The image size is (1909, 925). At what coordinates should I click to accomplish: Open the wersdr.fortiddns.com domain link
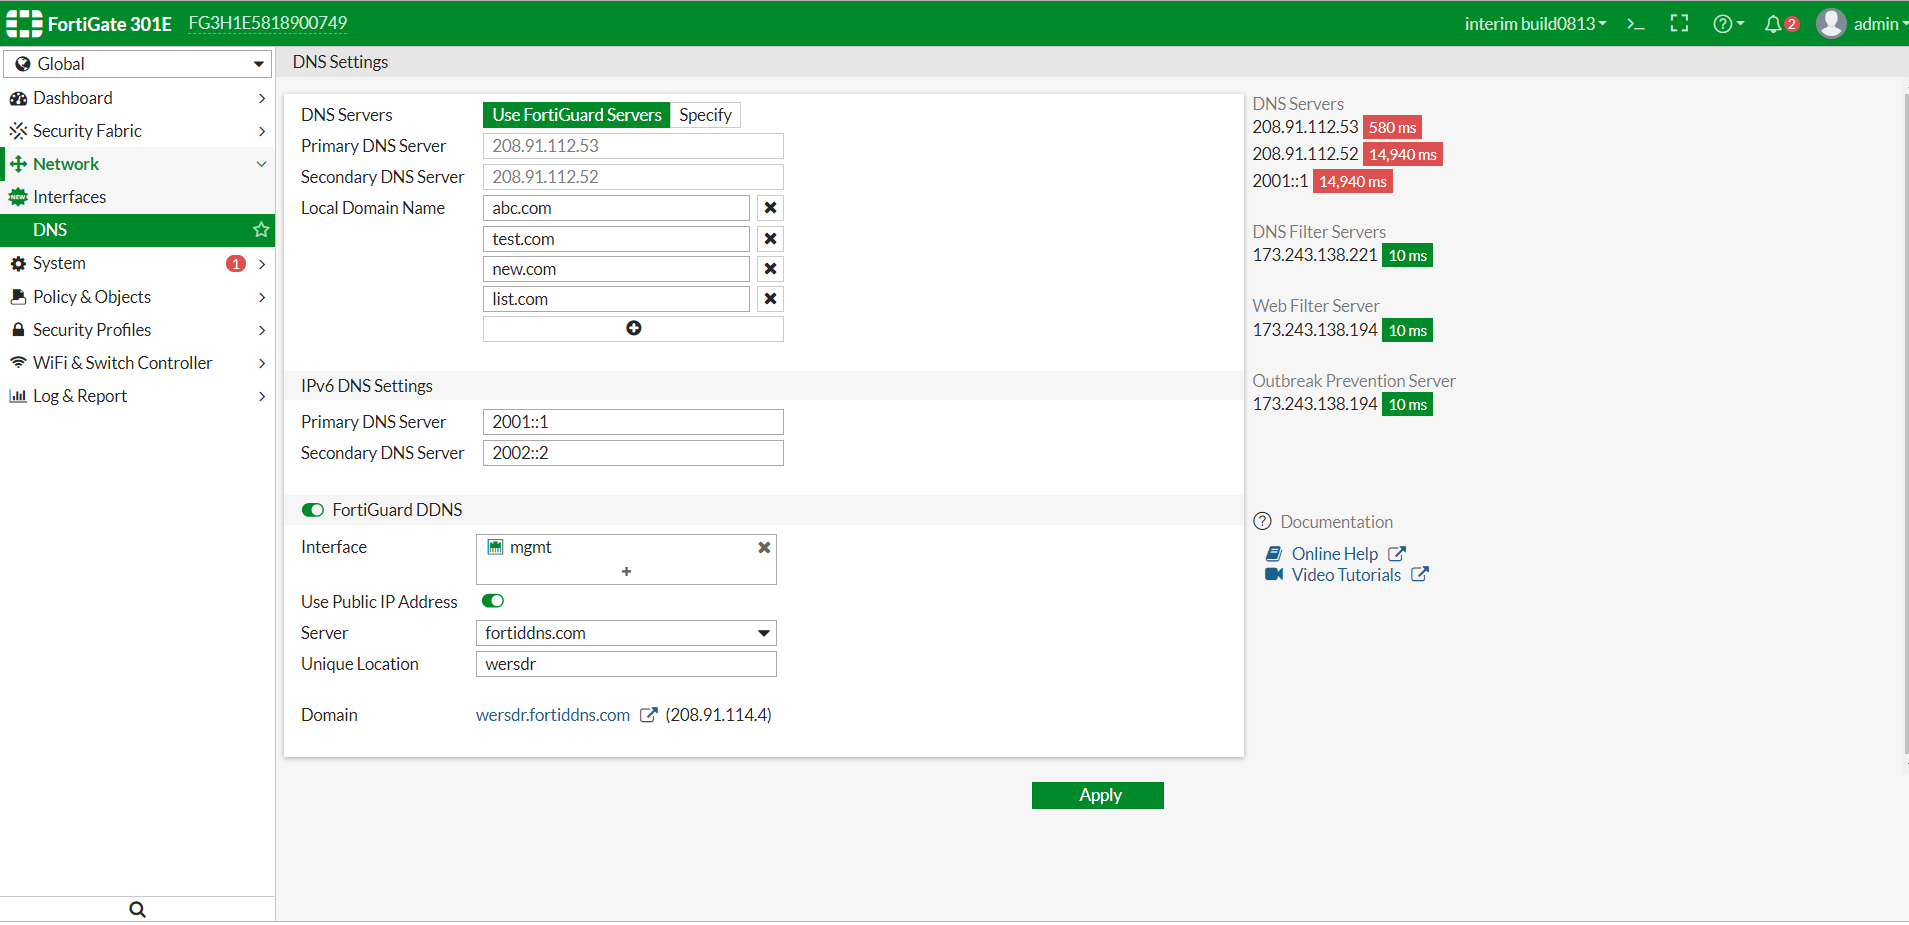(x=553, y=715)
